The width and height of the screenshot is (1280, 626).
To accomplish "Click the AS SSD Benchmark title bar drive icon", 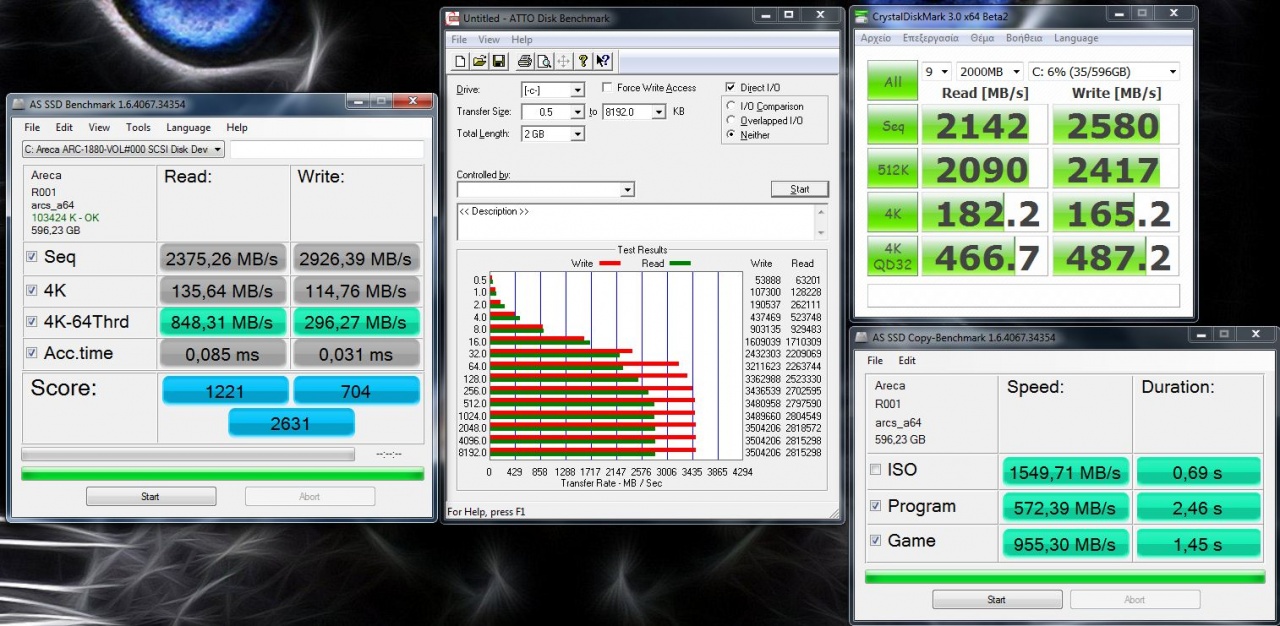I will (x=19, y=103).
